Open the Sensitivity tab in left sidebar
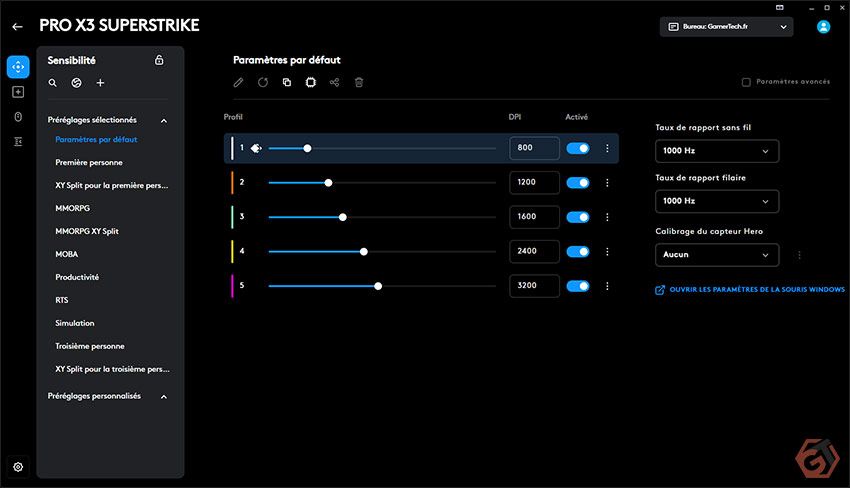Image resolution: width=850 pixels, height=488 pixels. click(x=18, y=67)
